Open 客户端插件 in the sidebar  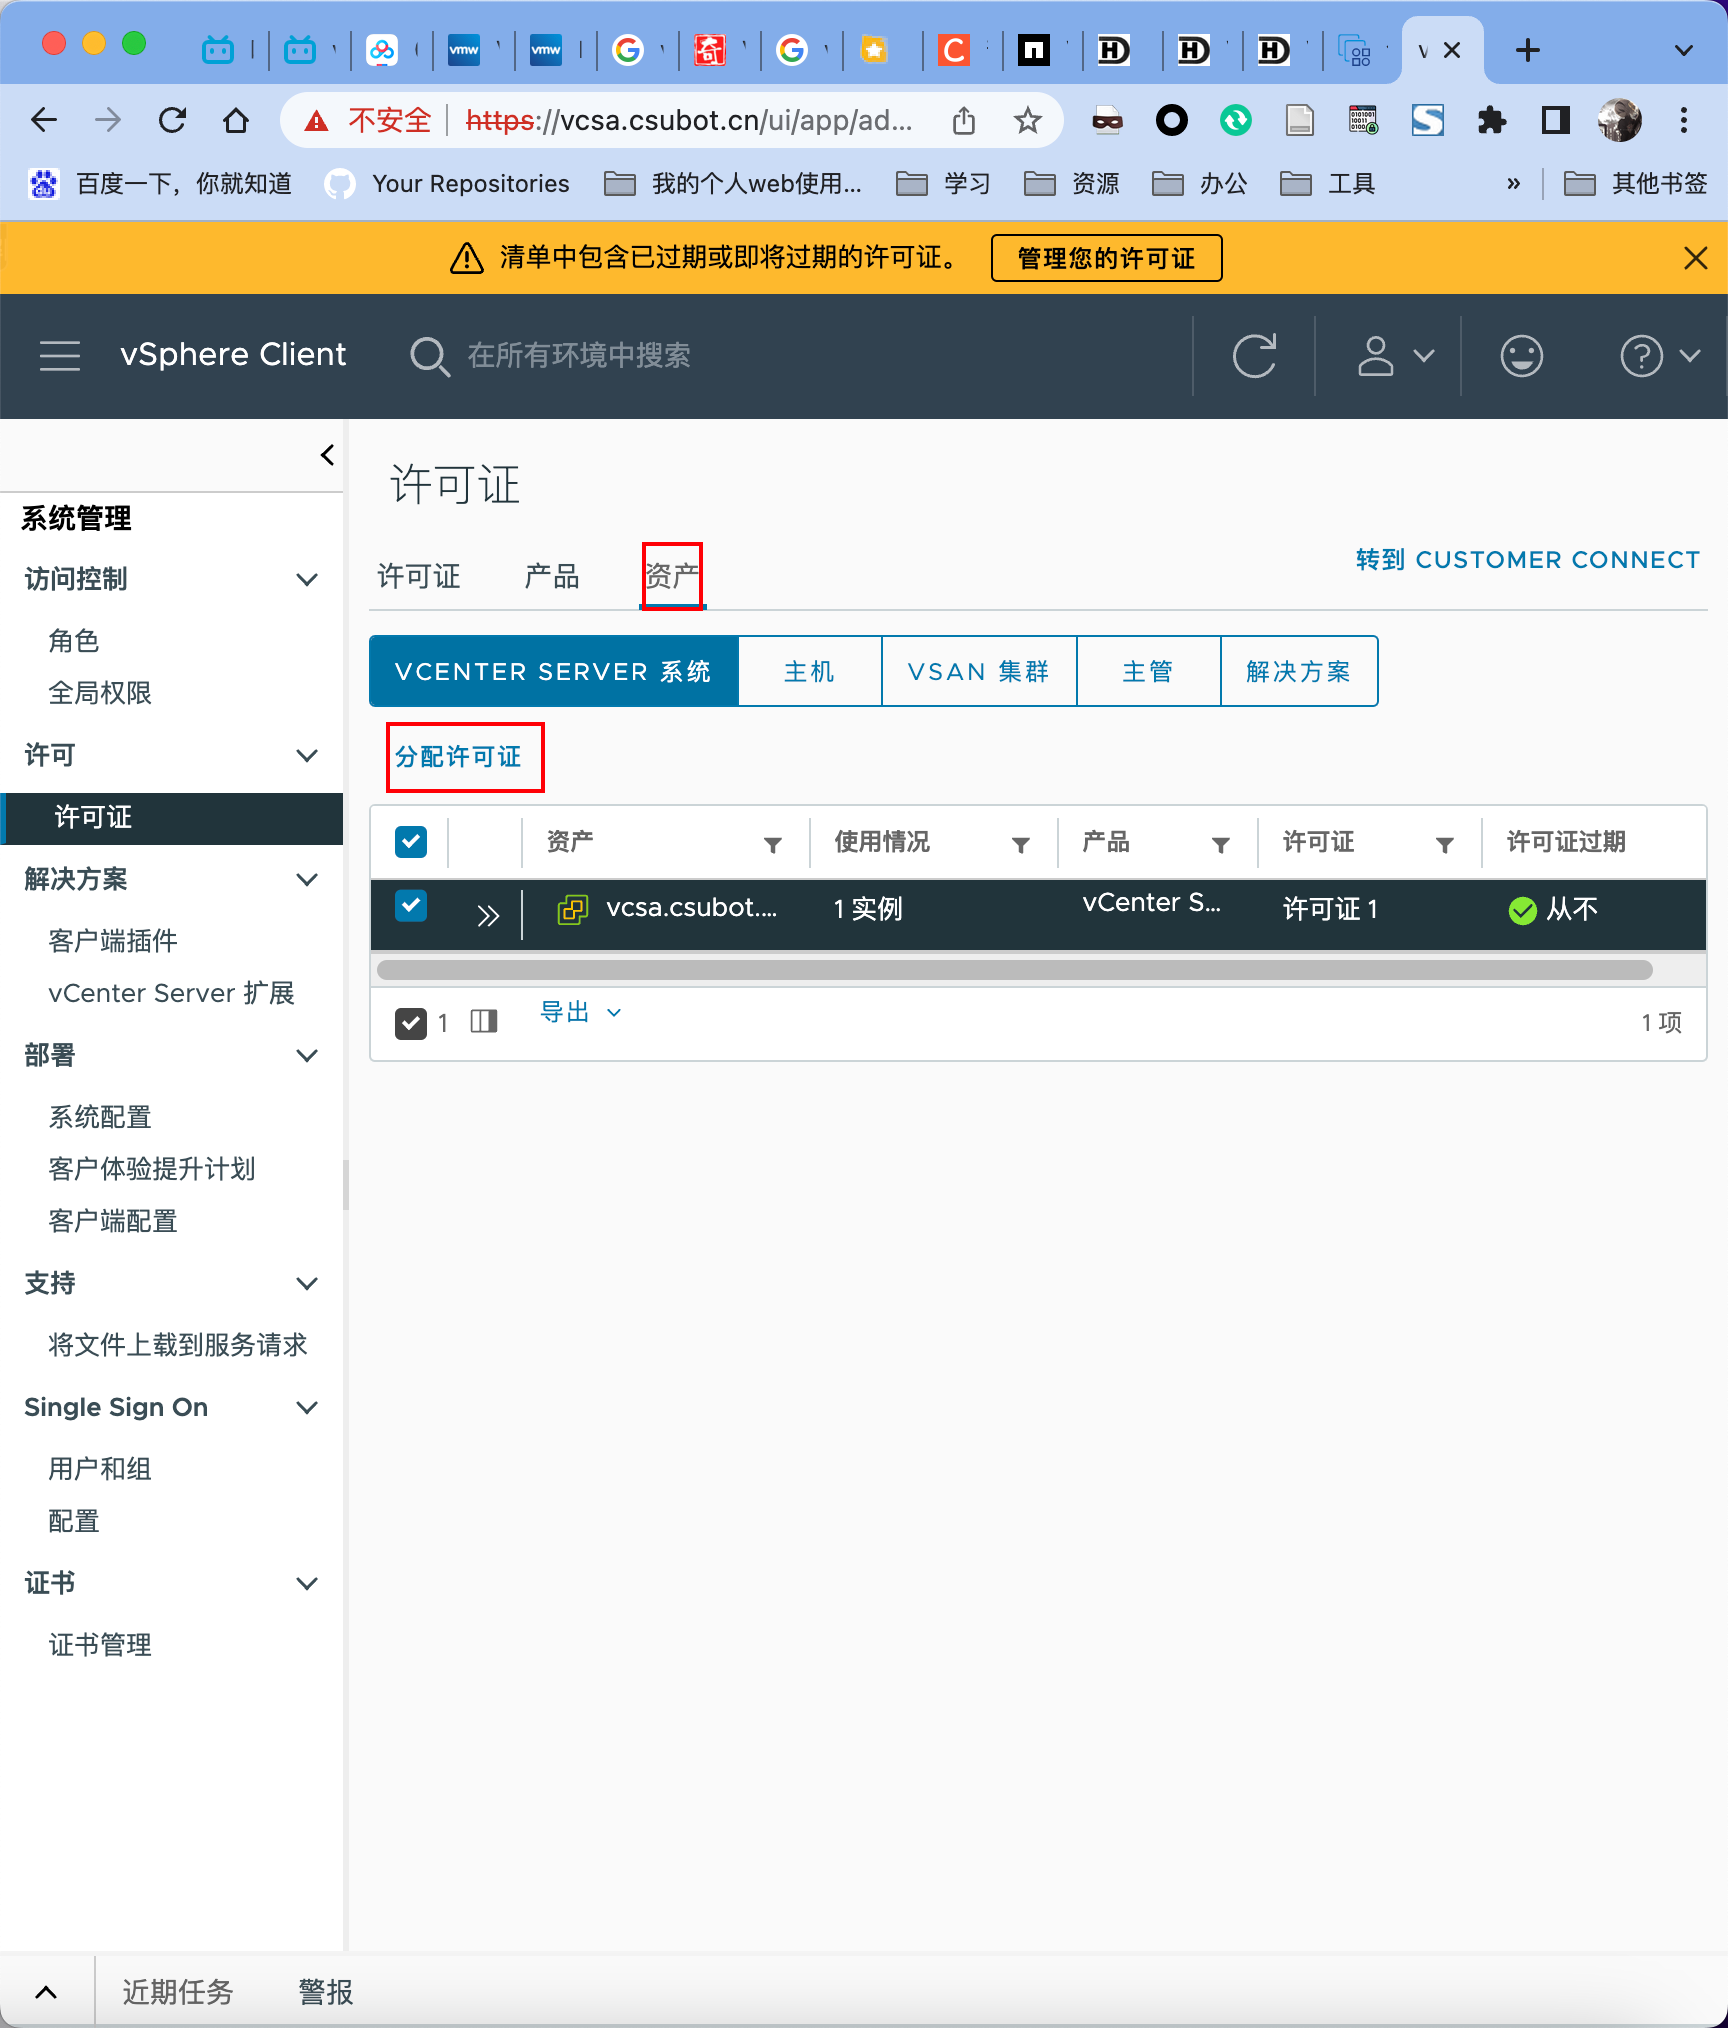(x=113, y=941)
